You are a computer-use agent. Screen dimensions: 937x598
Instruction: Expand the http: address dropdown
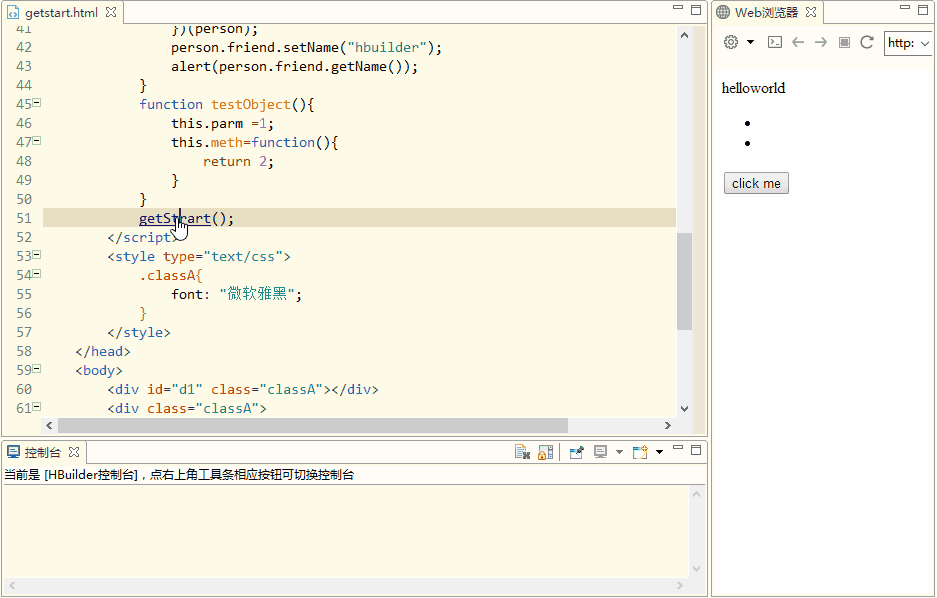pyautogui.click(x=924, y=44)
